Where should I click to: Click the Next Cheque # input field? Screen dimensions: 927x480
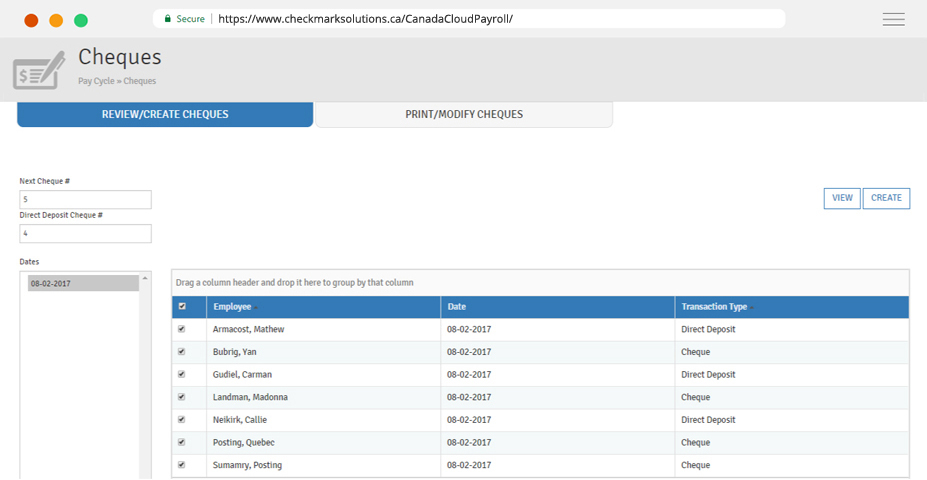click(x=85, y=200)
